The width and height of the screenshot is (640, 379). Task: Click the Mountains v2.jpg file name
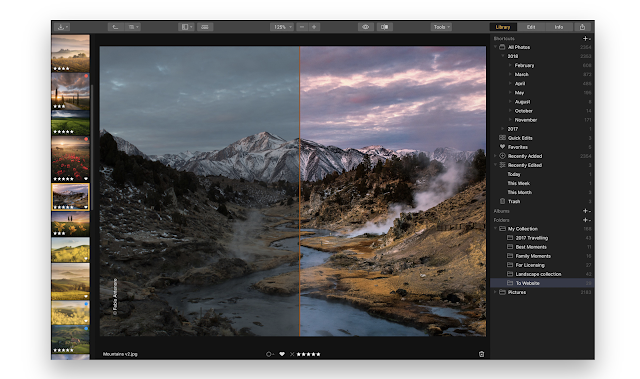point(120,354)
